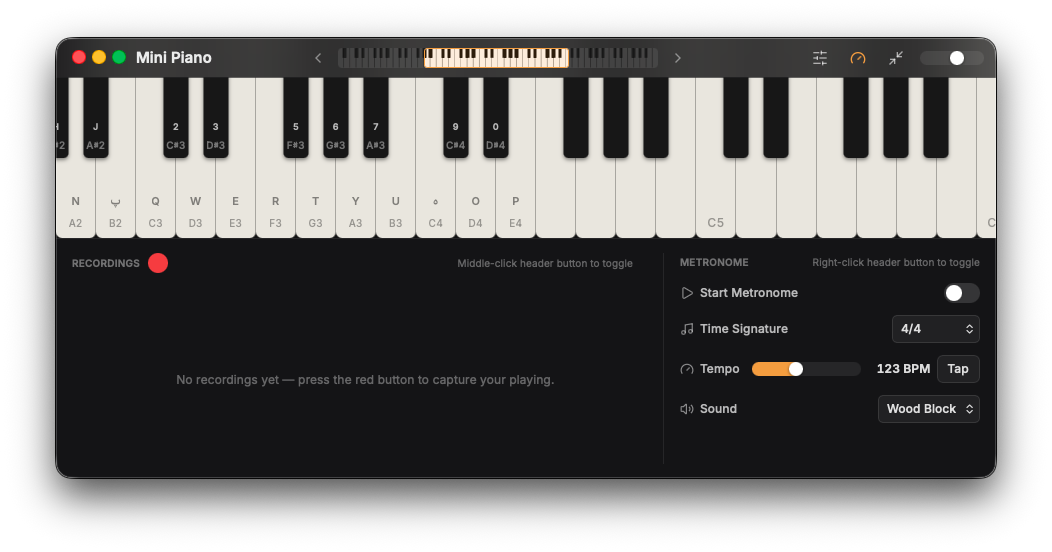Click the speaker icon next to Sound

[686, 409]
